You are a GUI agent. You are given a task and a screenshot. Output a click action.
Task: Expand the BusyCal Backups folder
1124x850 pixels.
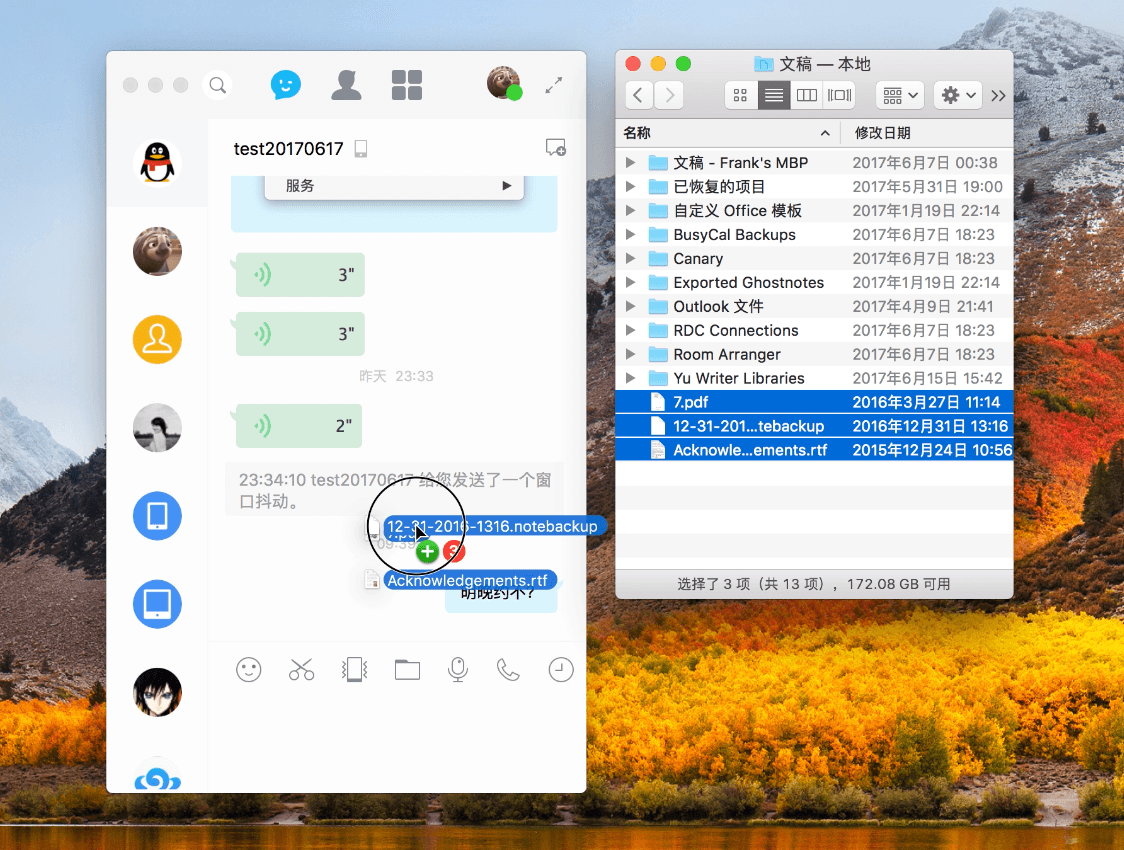pos(630,234)
